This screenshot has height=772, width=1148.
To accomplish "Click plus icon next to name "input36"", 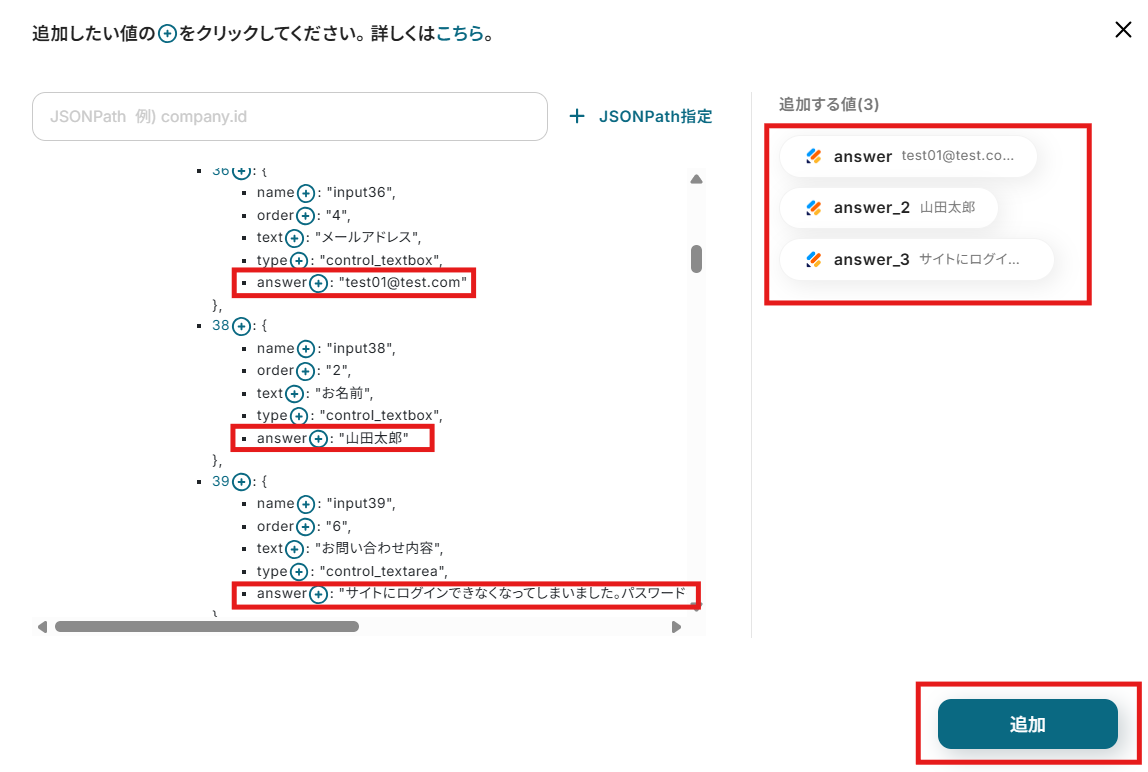I will click(x=306, y=193).
